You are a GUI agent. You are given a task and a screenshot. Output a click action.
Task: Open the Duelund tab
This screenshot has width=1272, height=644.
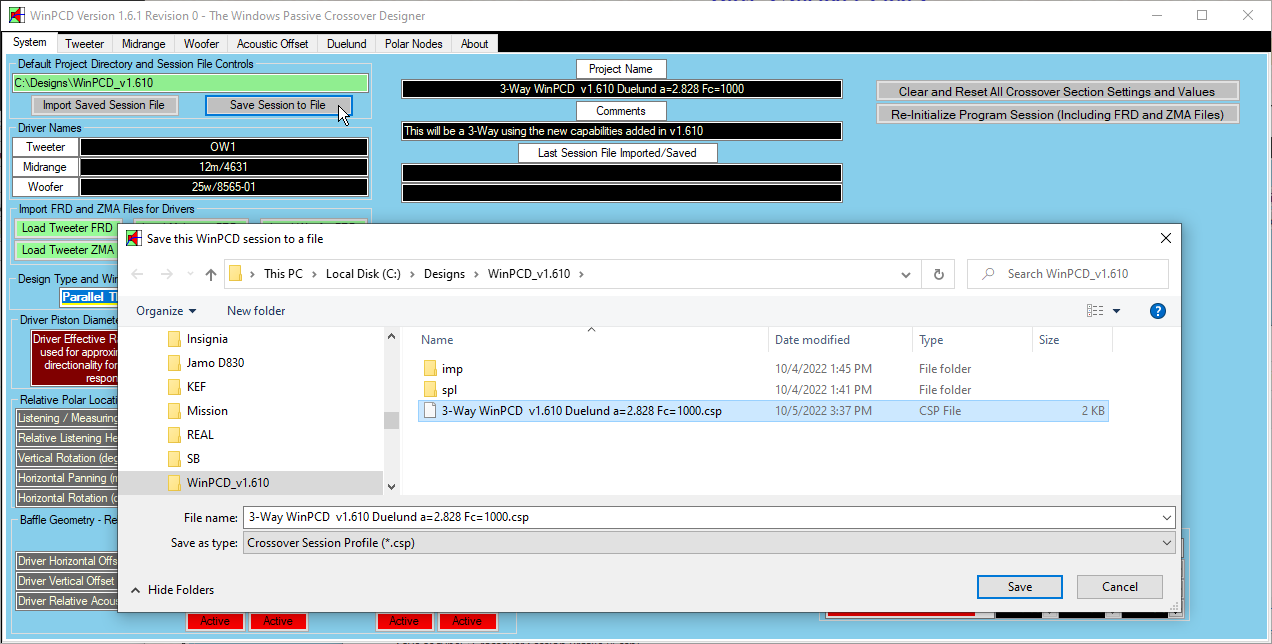tap(347, 44)
